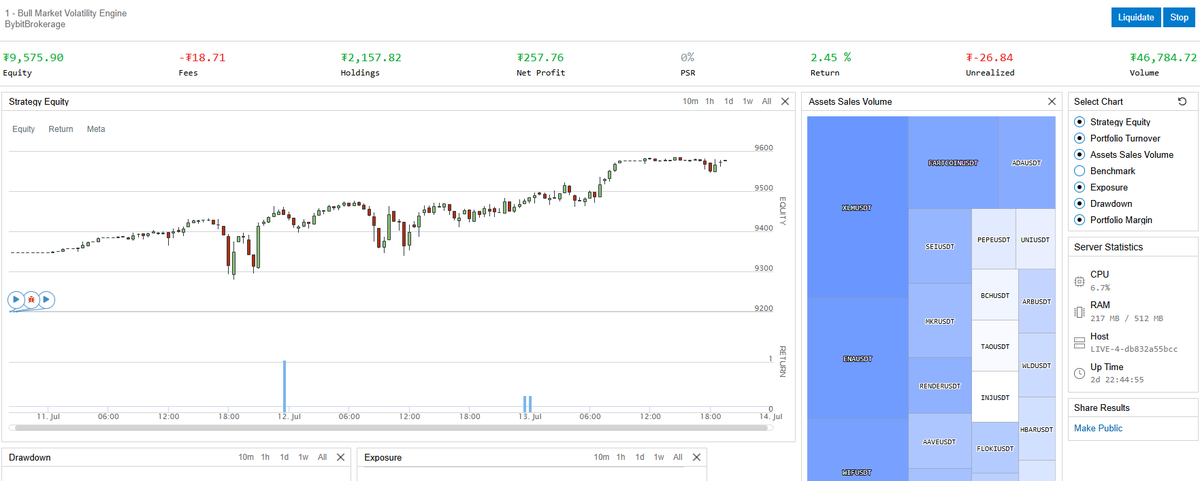Close the Drawdown chart panel
Image resolution: width=1200 pixels, height=481 pixels.
341,457
